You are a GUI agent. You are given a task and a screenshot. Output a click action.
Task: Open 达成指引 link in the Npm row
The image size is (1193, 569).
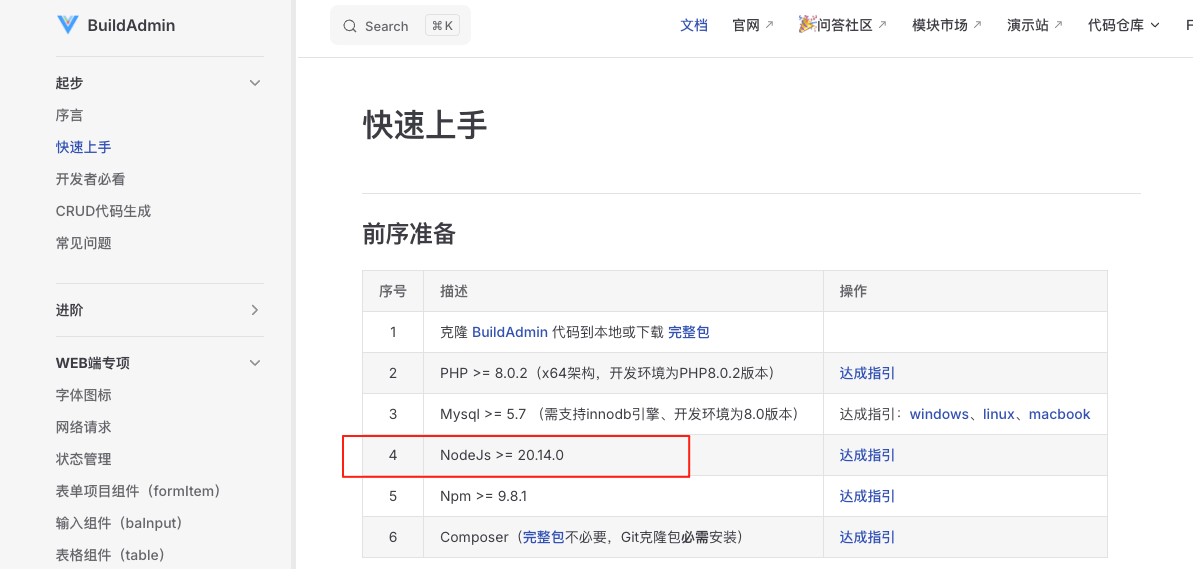[x=867, y=497]
